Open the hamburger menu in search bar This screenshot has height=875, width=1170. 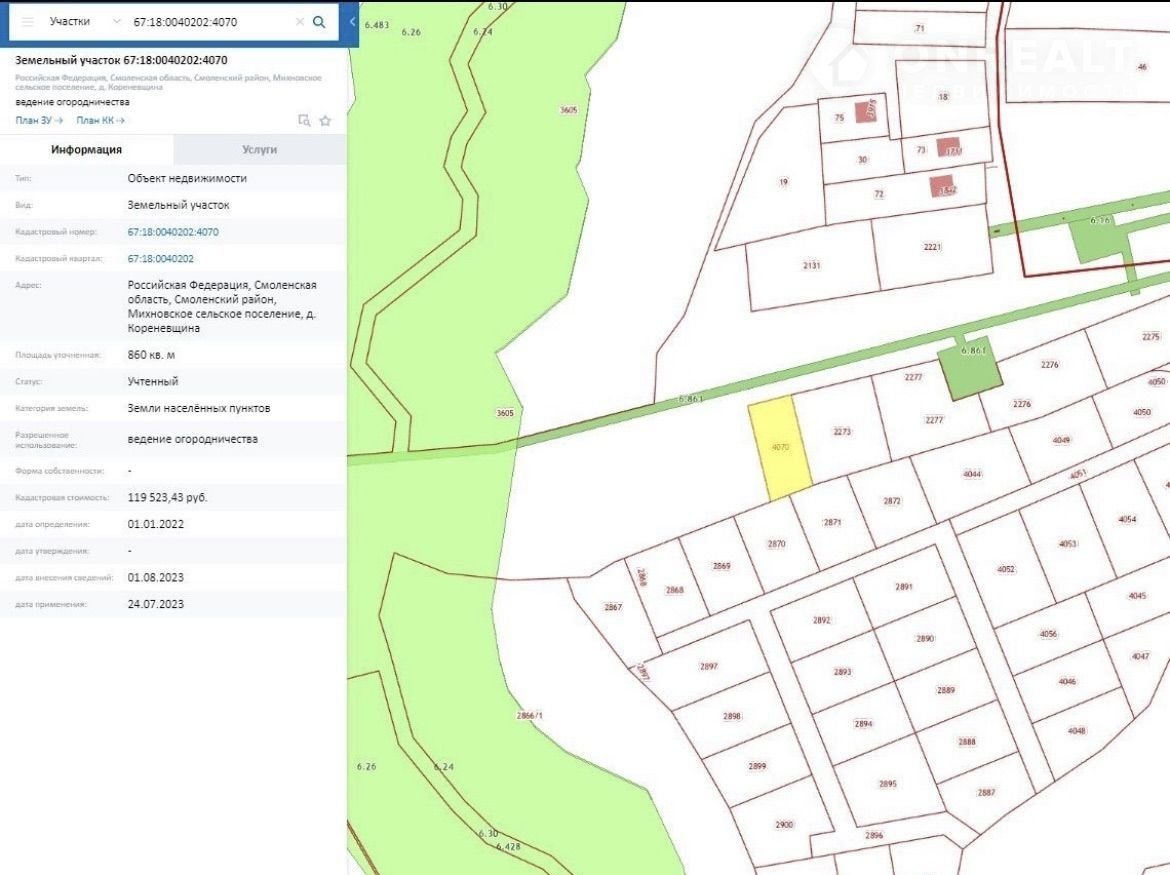coord(27,21)
